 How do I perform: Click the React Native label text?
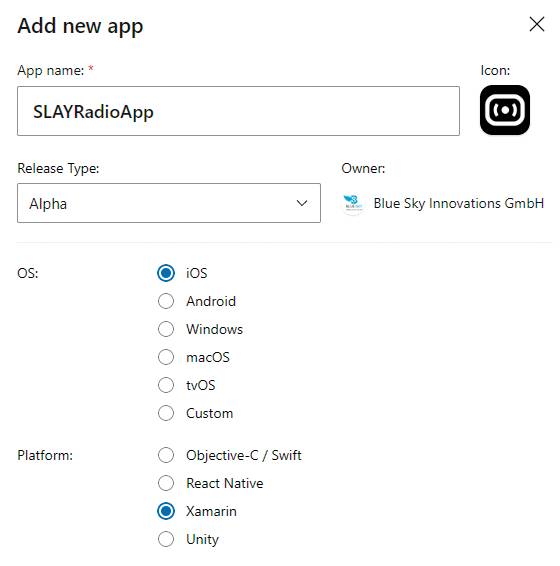pyautogui.click(x=225, y=483)
